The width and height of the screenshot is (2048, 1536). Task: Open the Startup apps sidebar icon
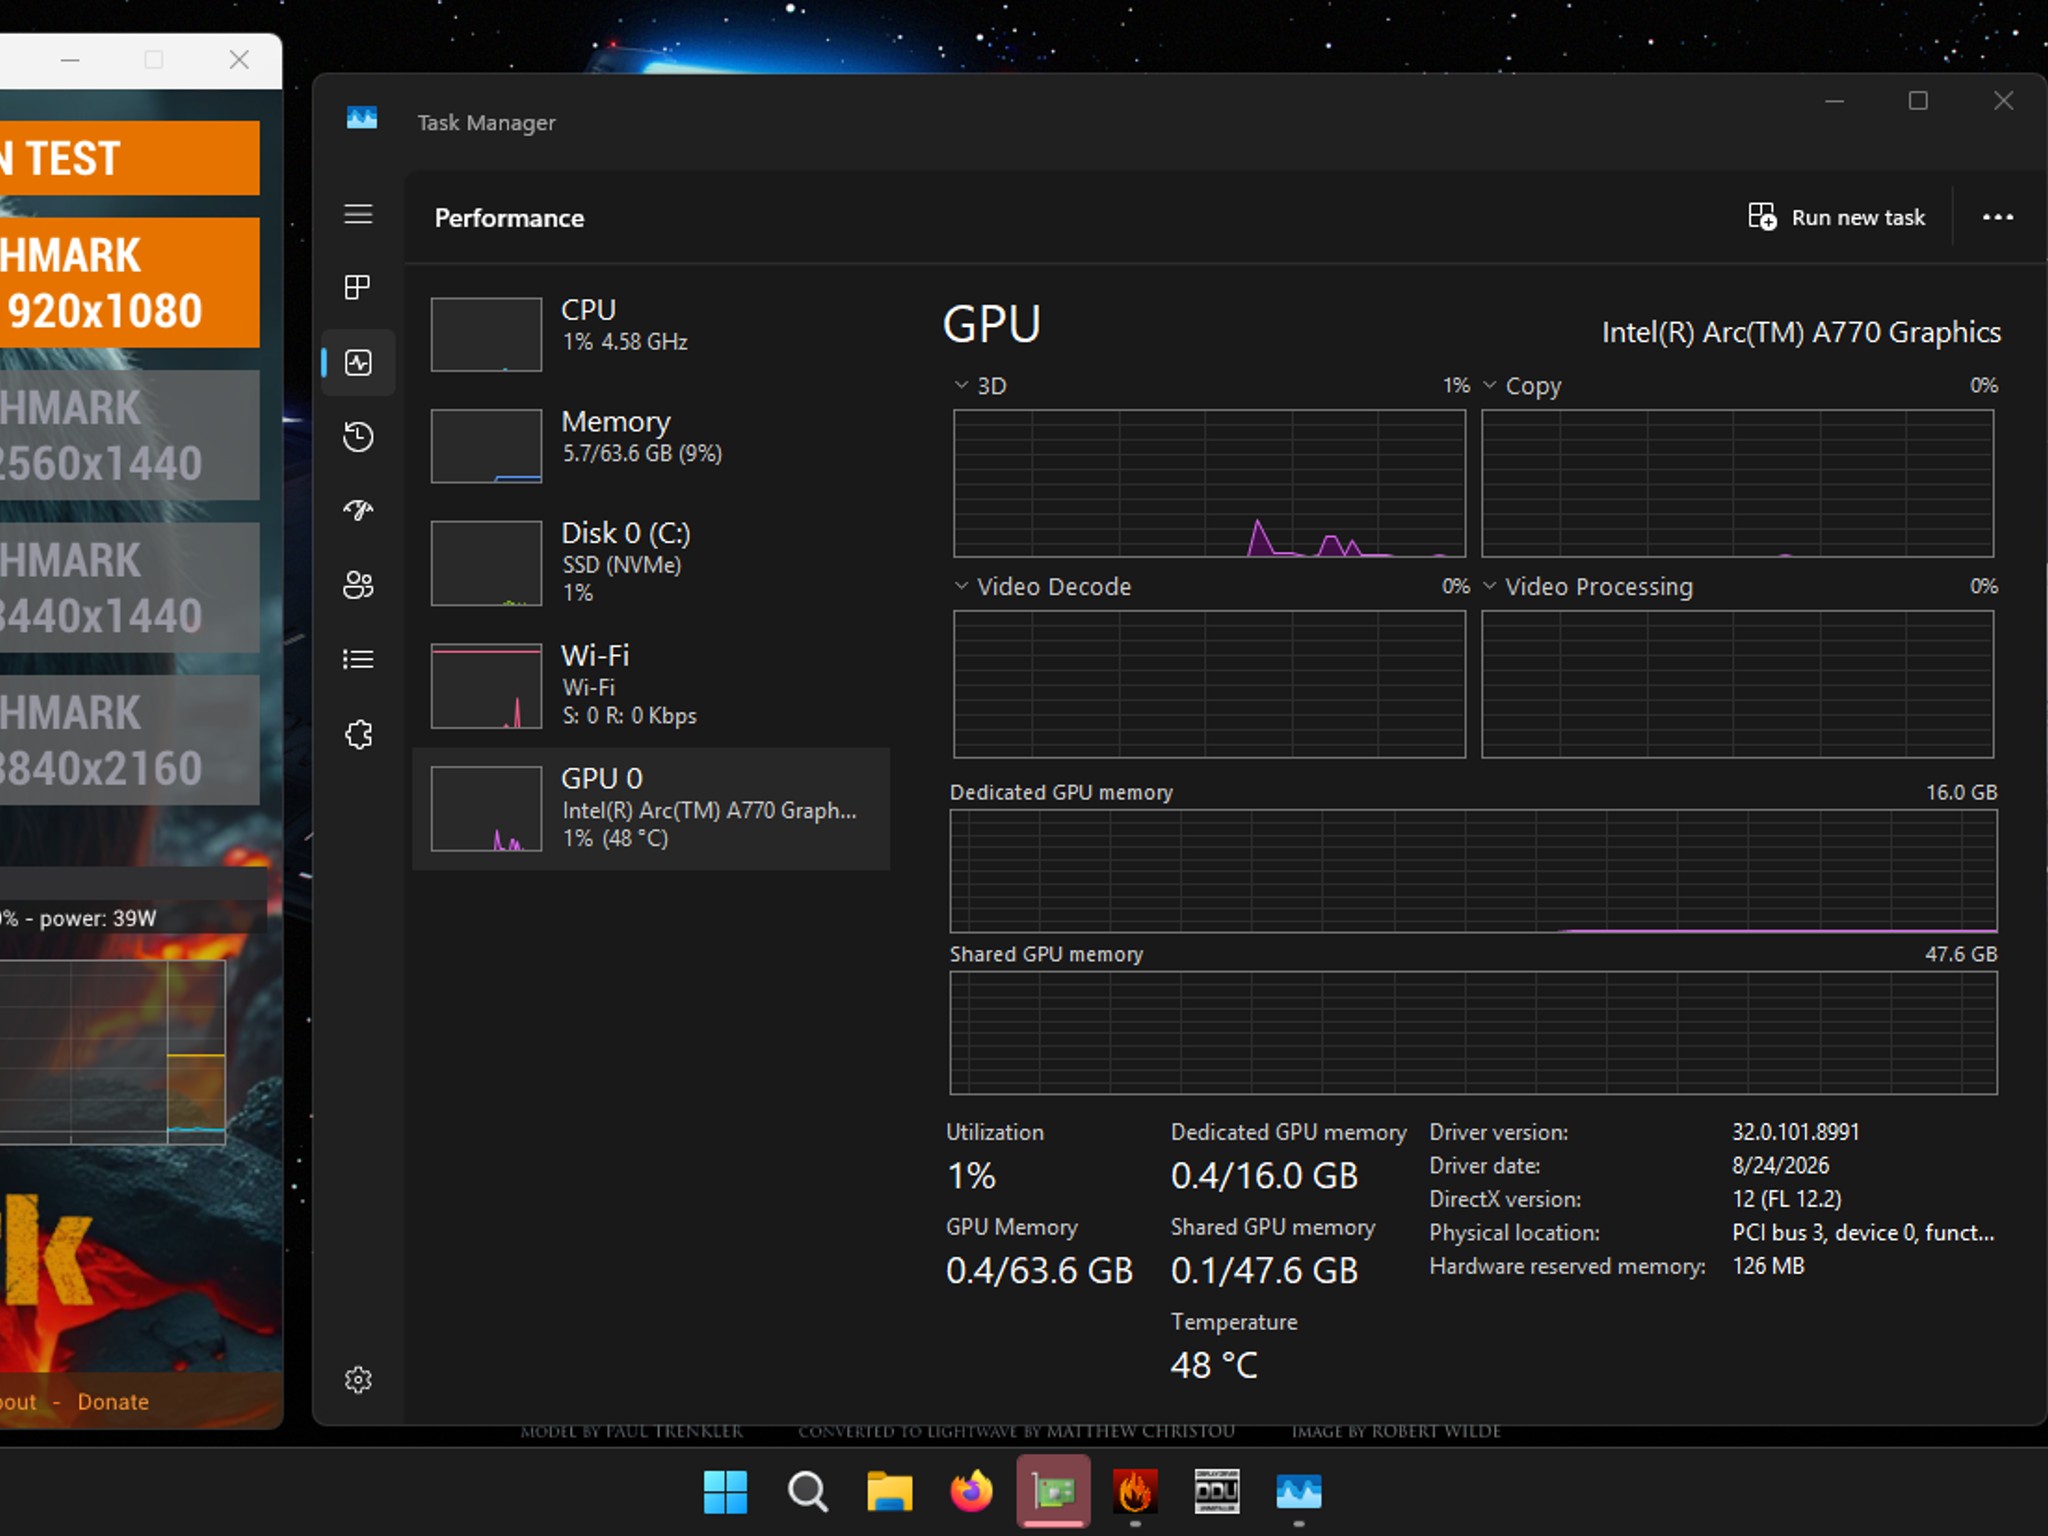(358, 511)
